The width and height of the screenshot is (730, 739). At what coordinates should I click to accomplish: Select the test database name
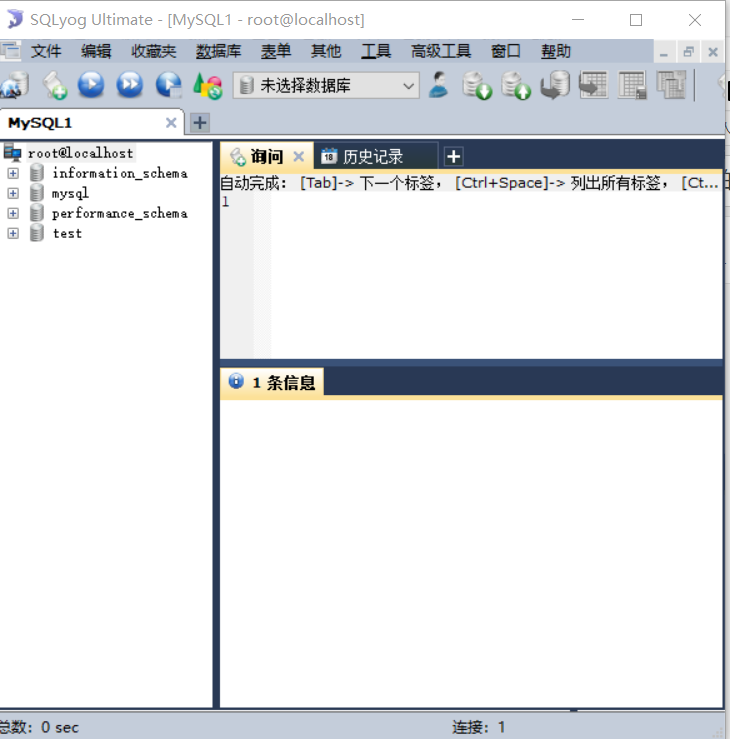click(x=67, y=233)
